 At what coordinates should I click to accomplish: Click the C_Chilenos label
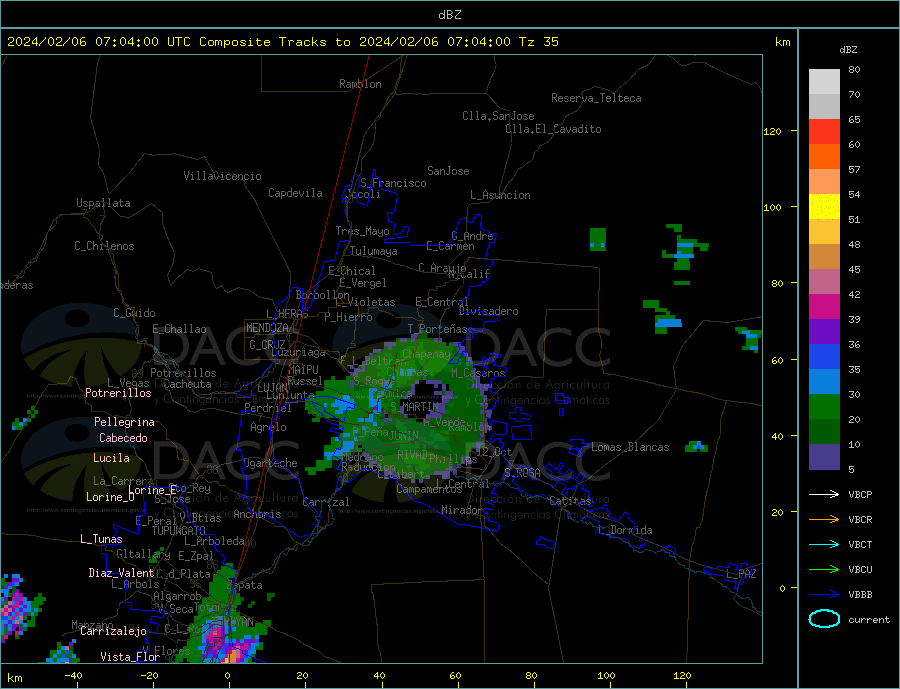tap(104, 246)
